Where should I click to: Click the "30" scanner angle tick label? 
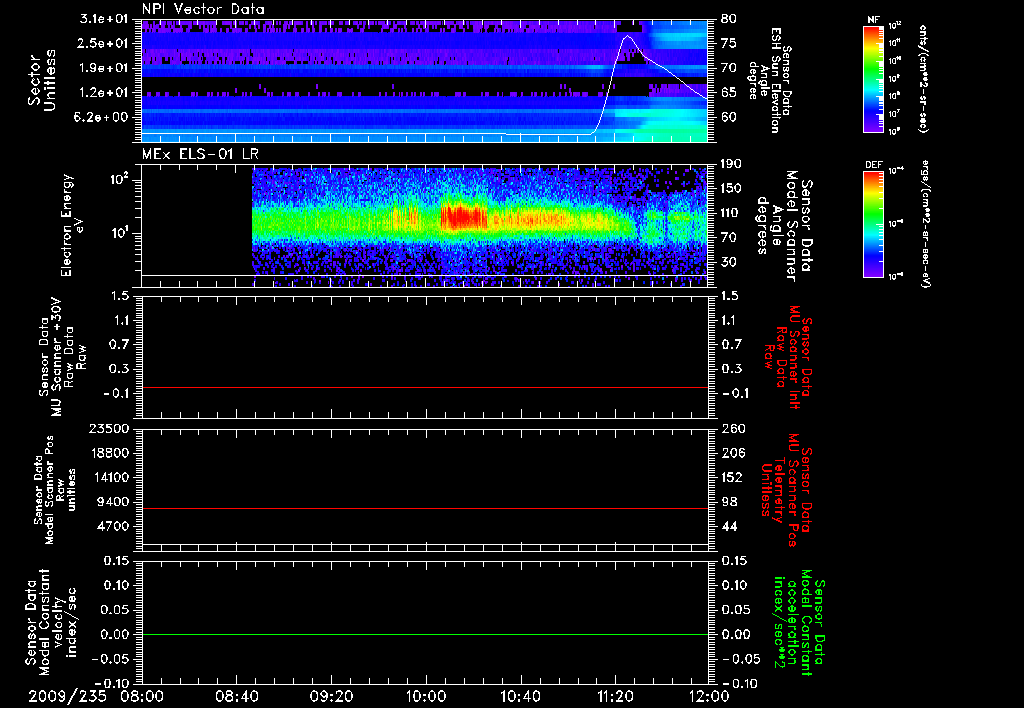click(x=729, y=262)
